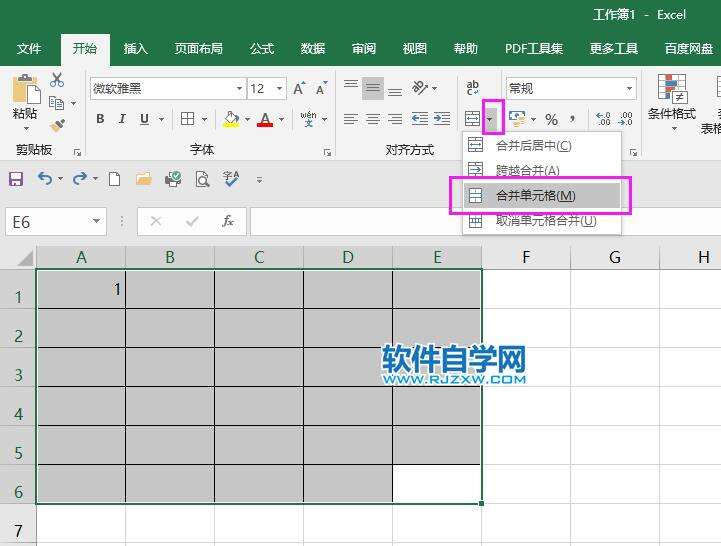Click the Format Painter brush icon
The image size is (721, 546).
[x=57, y=125]
